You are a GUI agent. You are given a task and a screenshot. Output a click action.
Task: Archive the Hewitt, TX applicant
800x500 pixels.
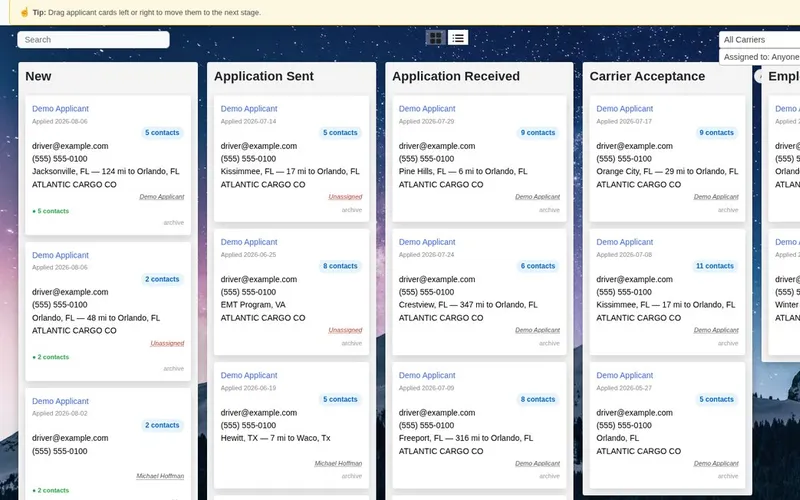click(x=352, y=476)
